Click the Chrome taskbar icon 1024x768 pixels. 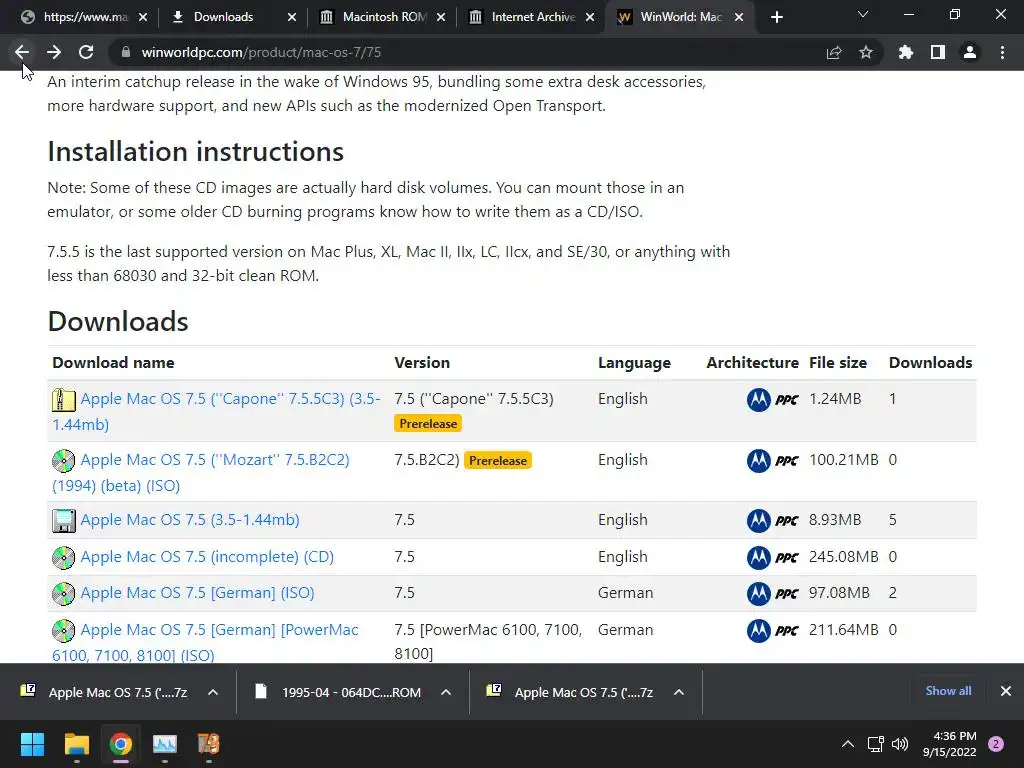(x=121, y=744)
